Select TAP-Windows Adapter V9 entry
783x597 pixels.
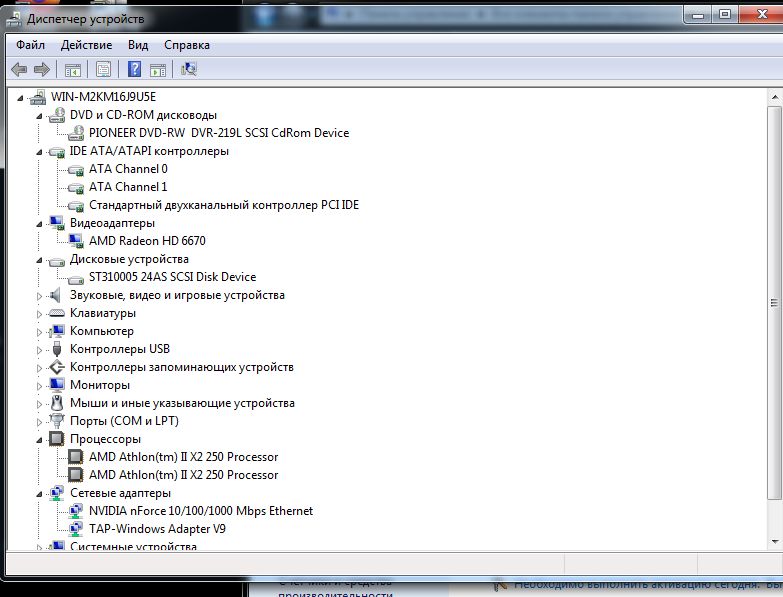coord(157,529)
